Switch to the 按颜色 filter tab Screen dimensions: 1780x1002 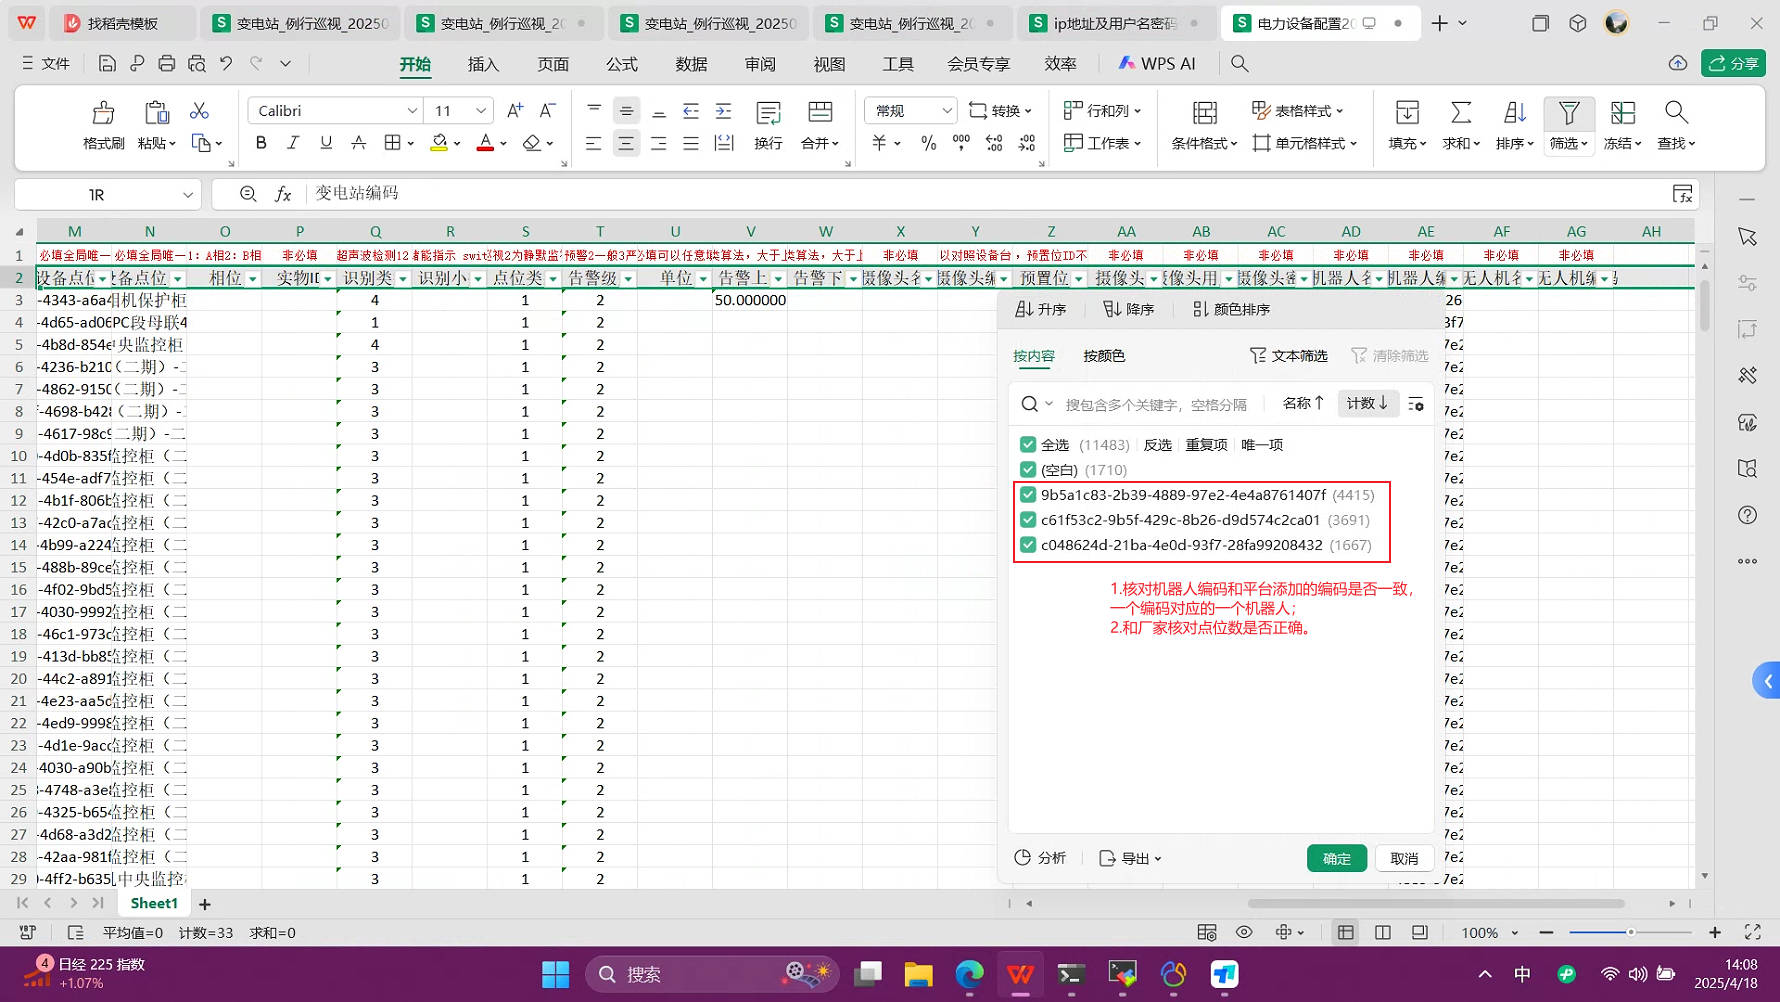1104,356
